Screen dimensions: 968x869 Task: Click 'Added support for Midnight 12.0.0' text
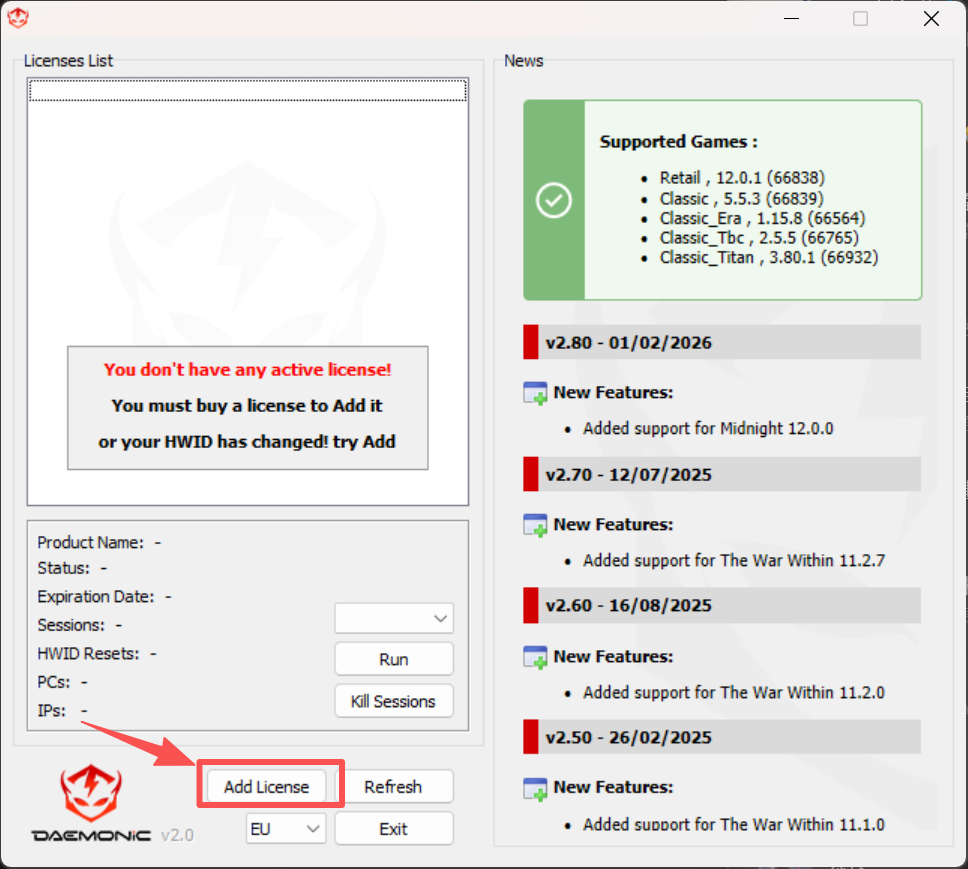pos(708,428)
